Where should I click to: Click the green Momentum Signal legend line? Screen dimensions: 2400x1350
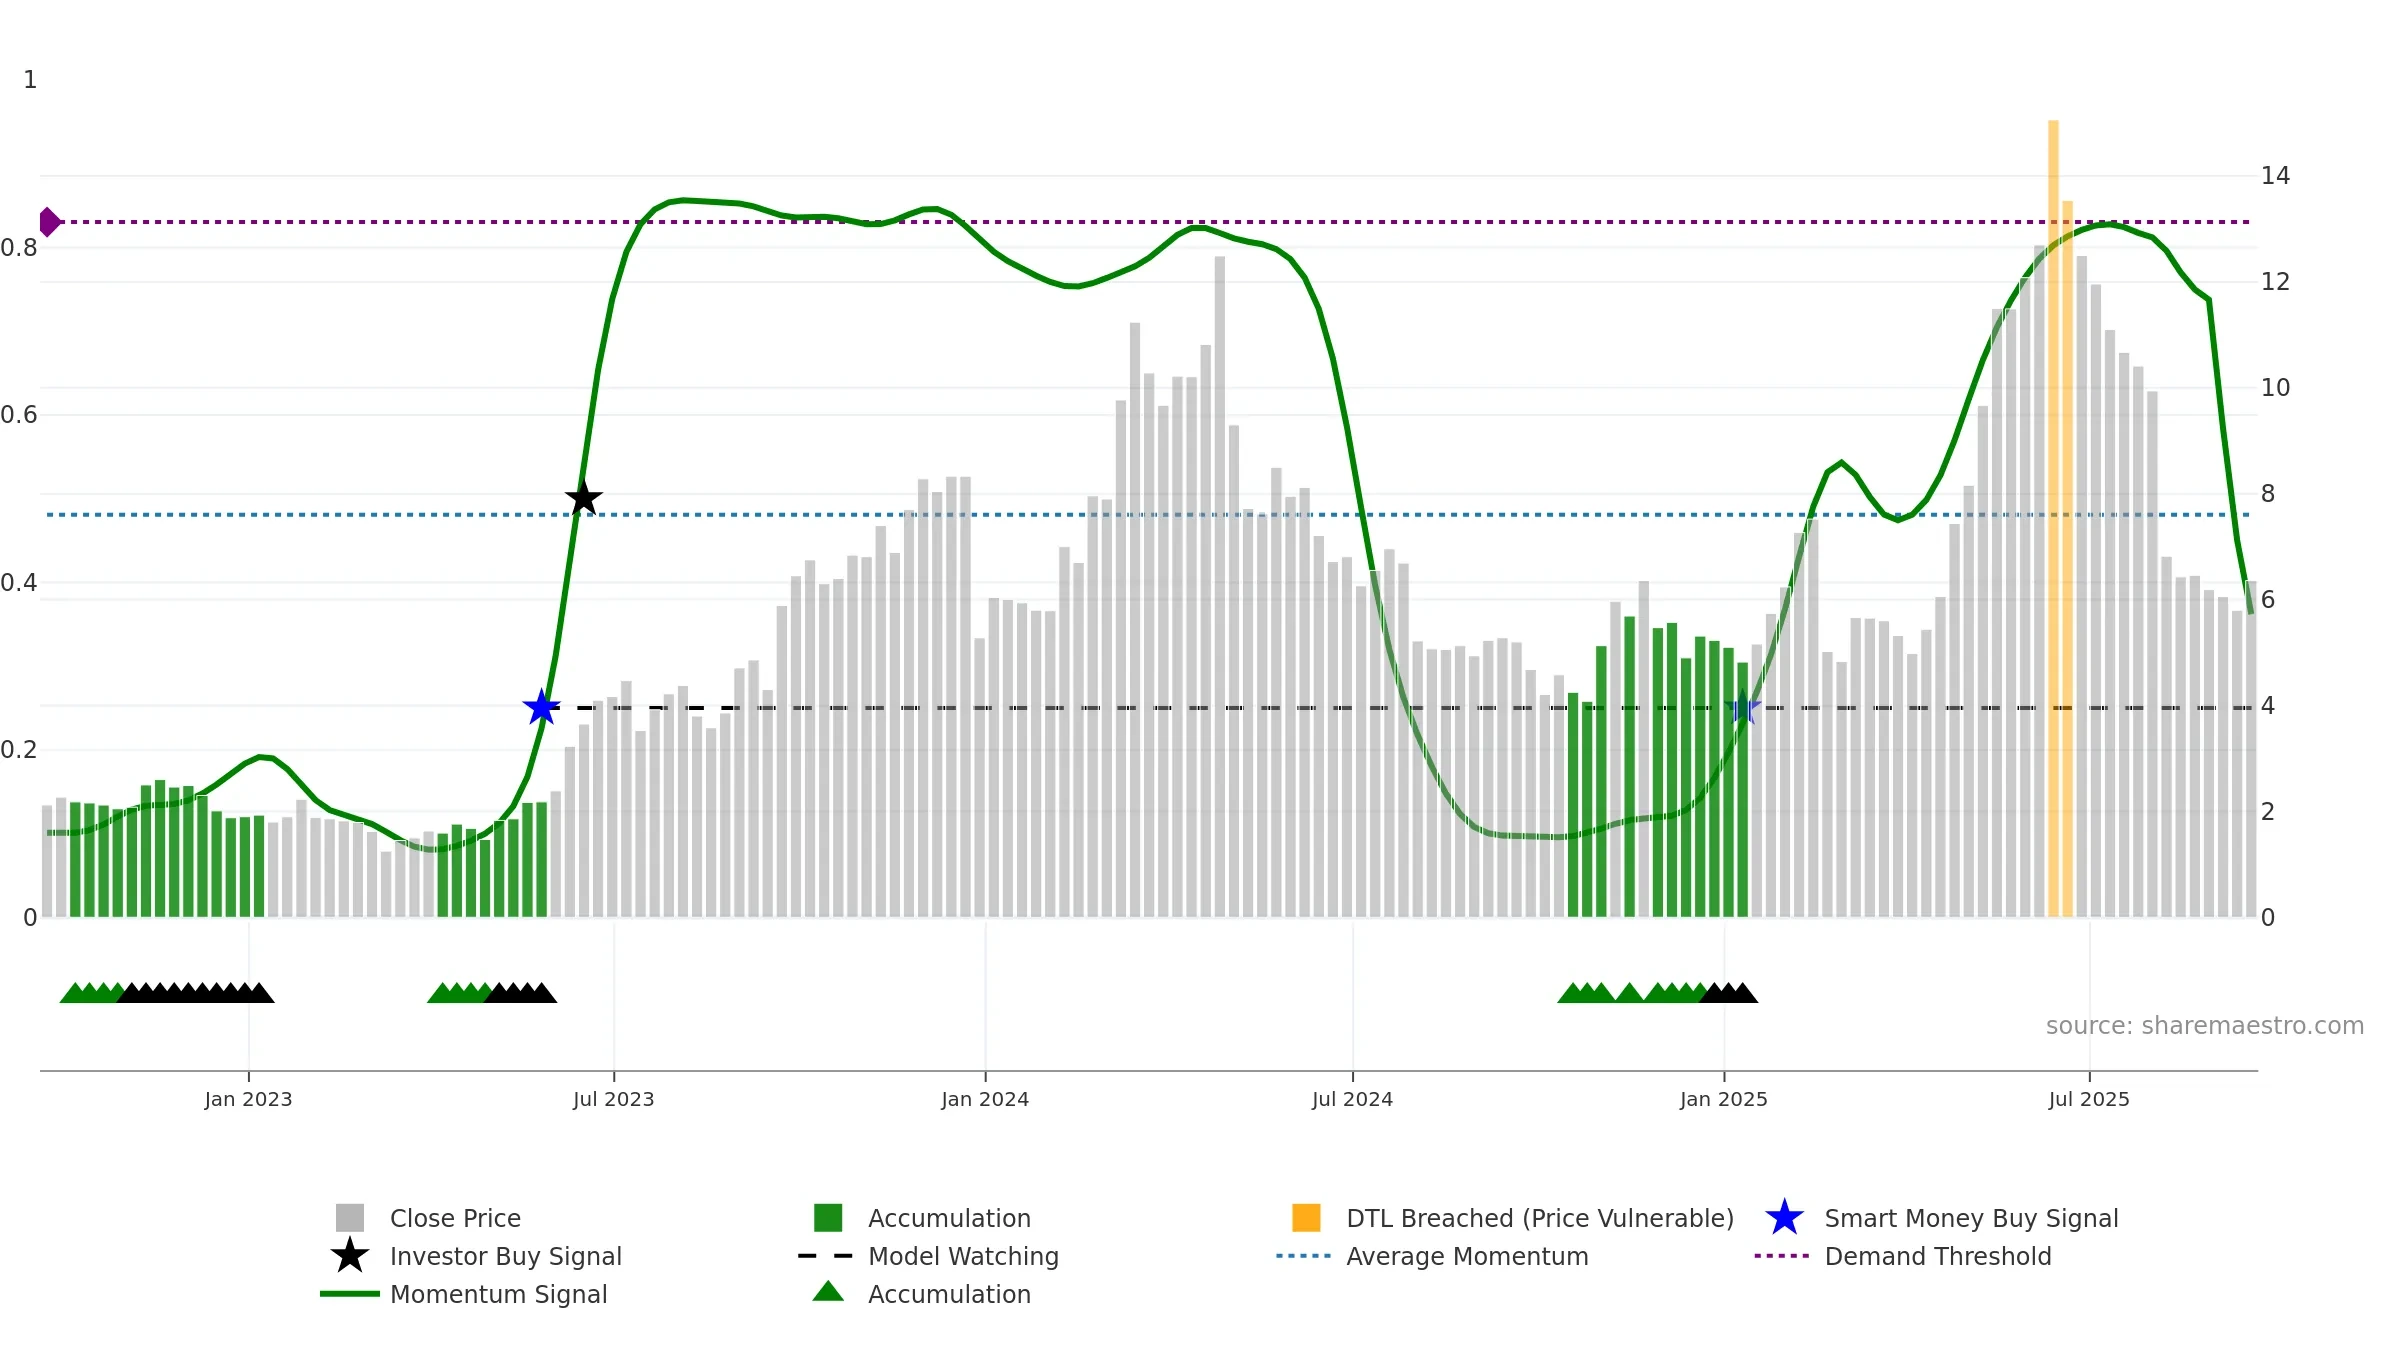pos(350,1294)
